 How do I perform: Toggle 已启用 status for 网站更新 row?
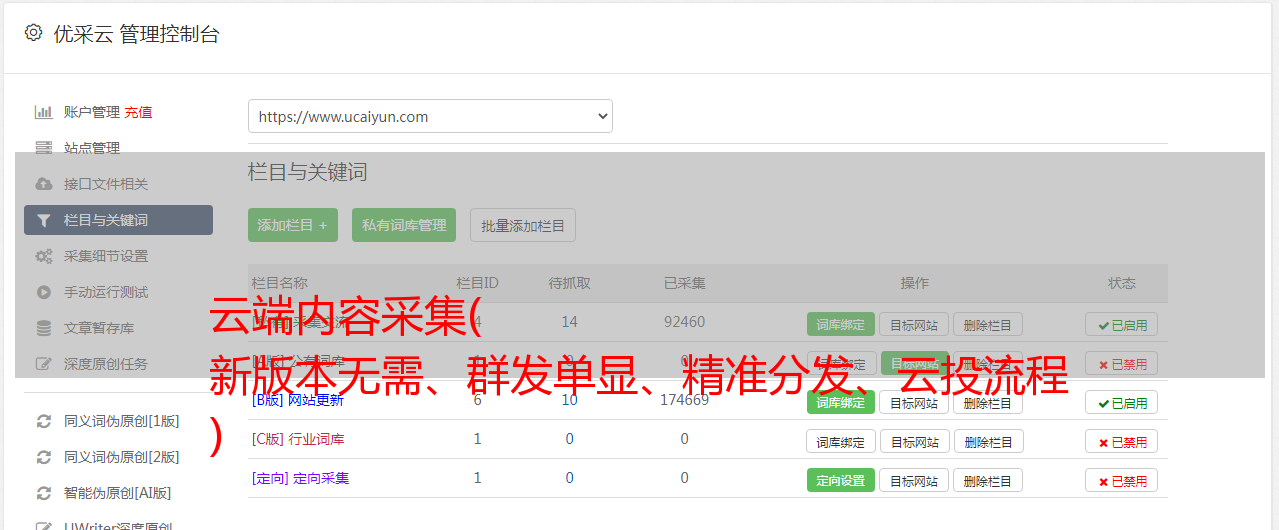[1122, 402]
